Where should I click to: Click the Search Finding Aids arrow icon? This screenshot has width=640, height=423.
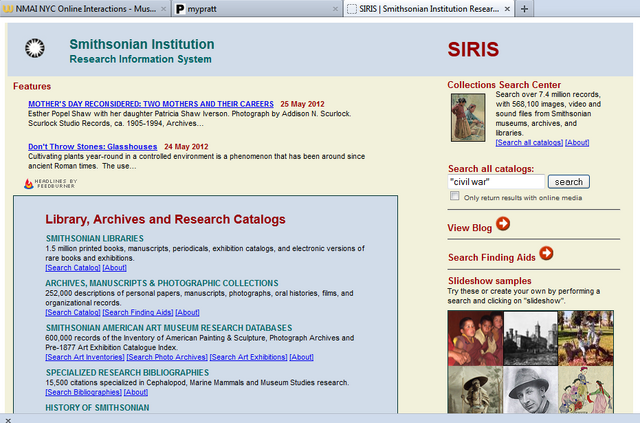click(x=546, y=253)
